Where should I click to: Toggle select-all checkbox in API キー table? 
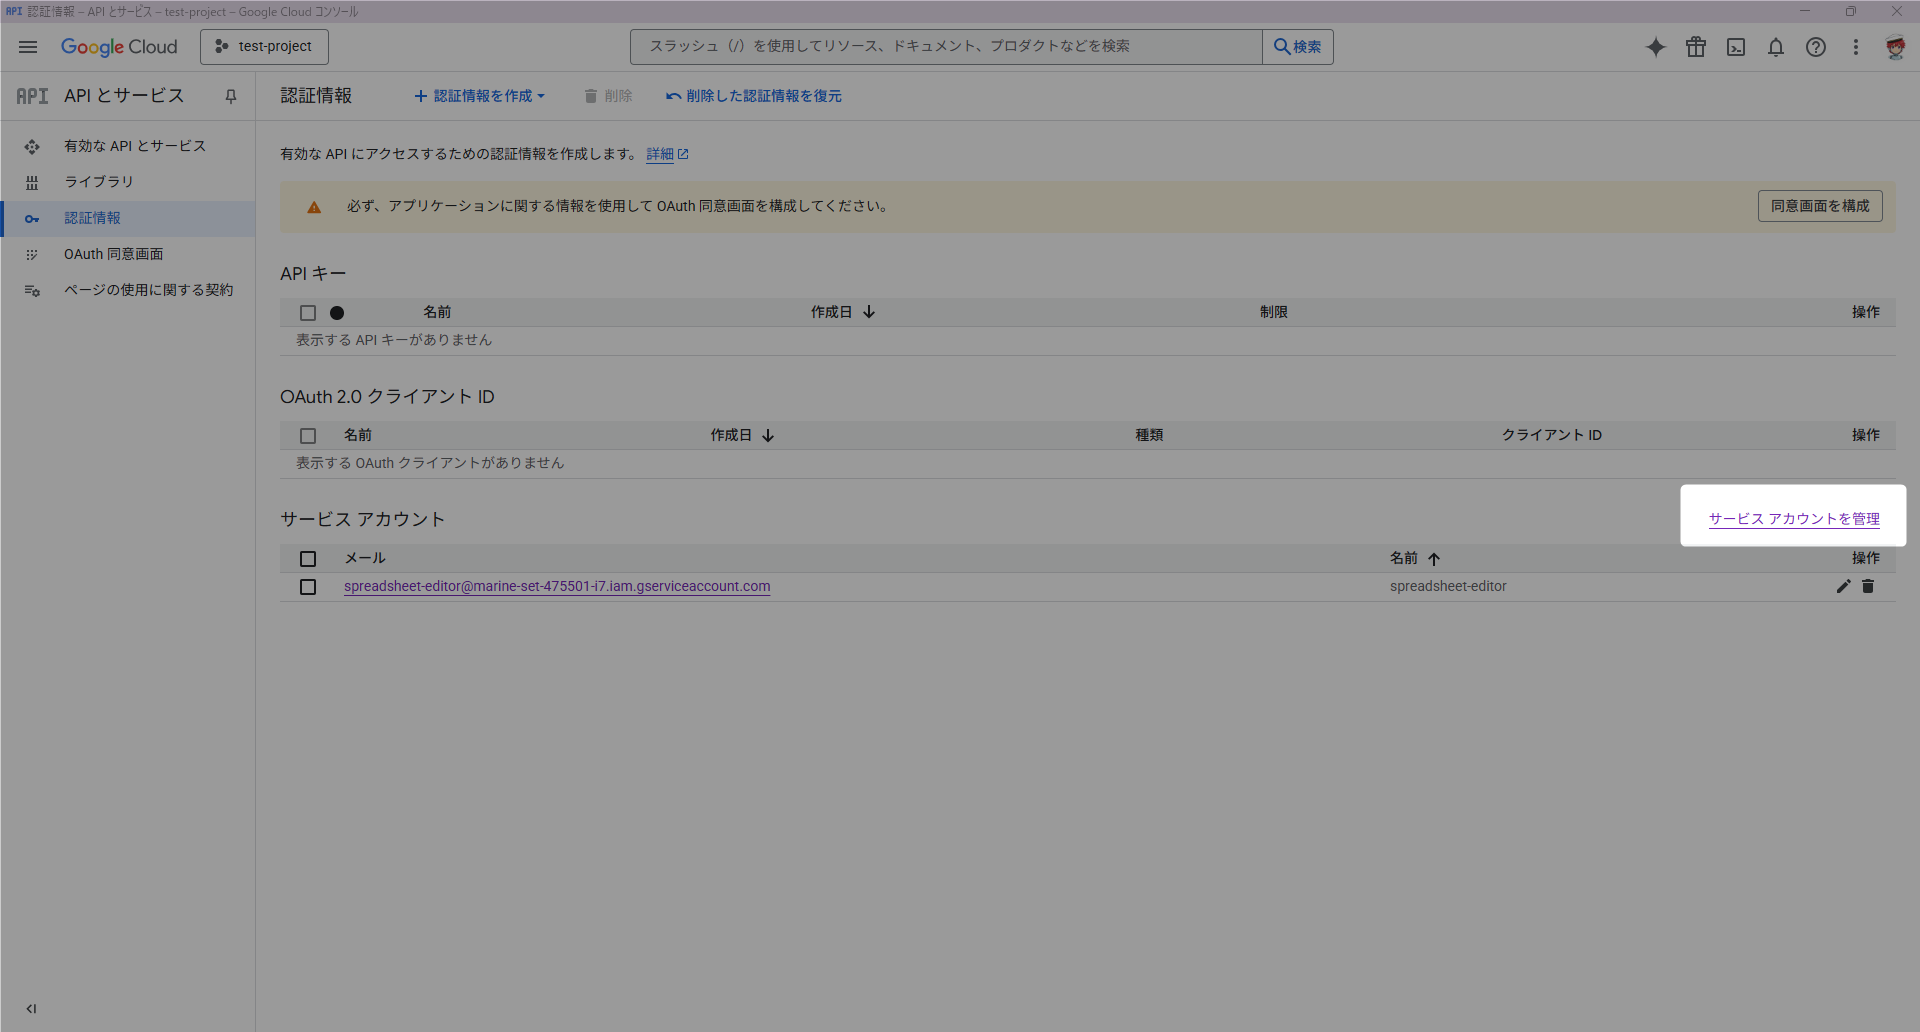pyautogui.click(x=308, y=313)
